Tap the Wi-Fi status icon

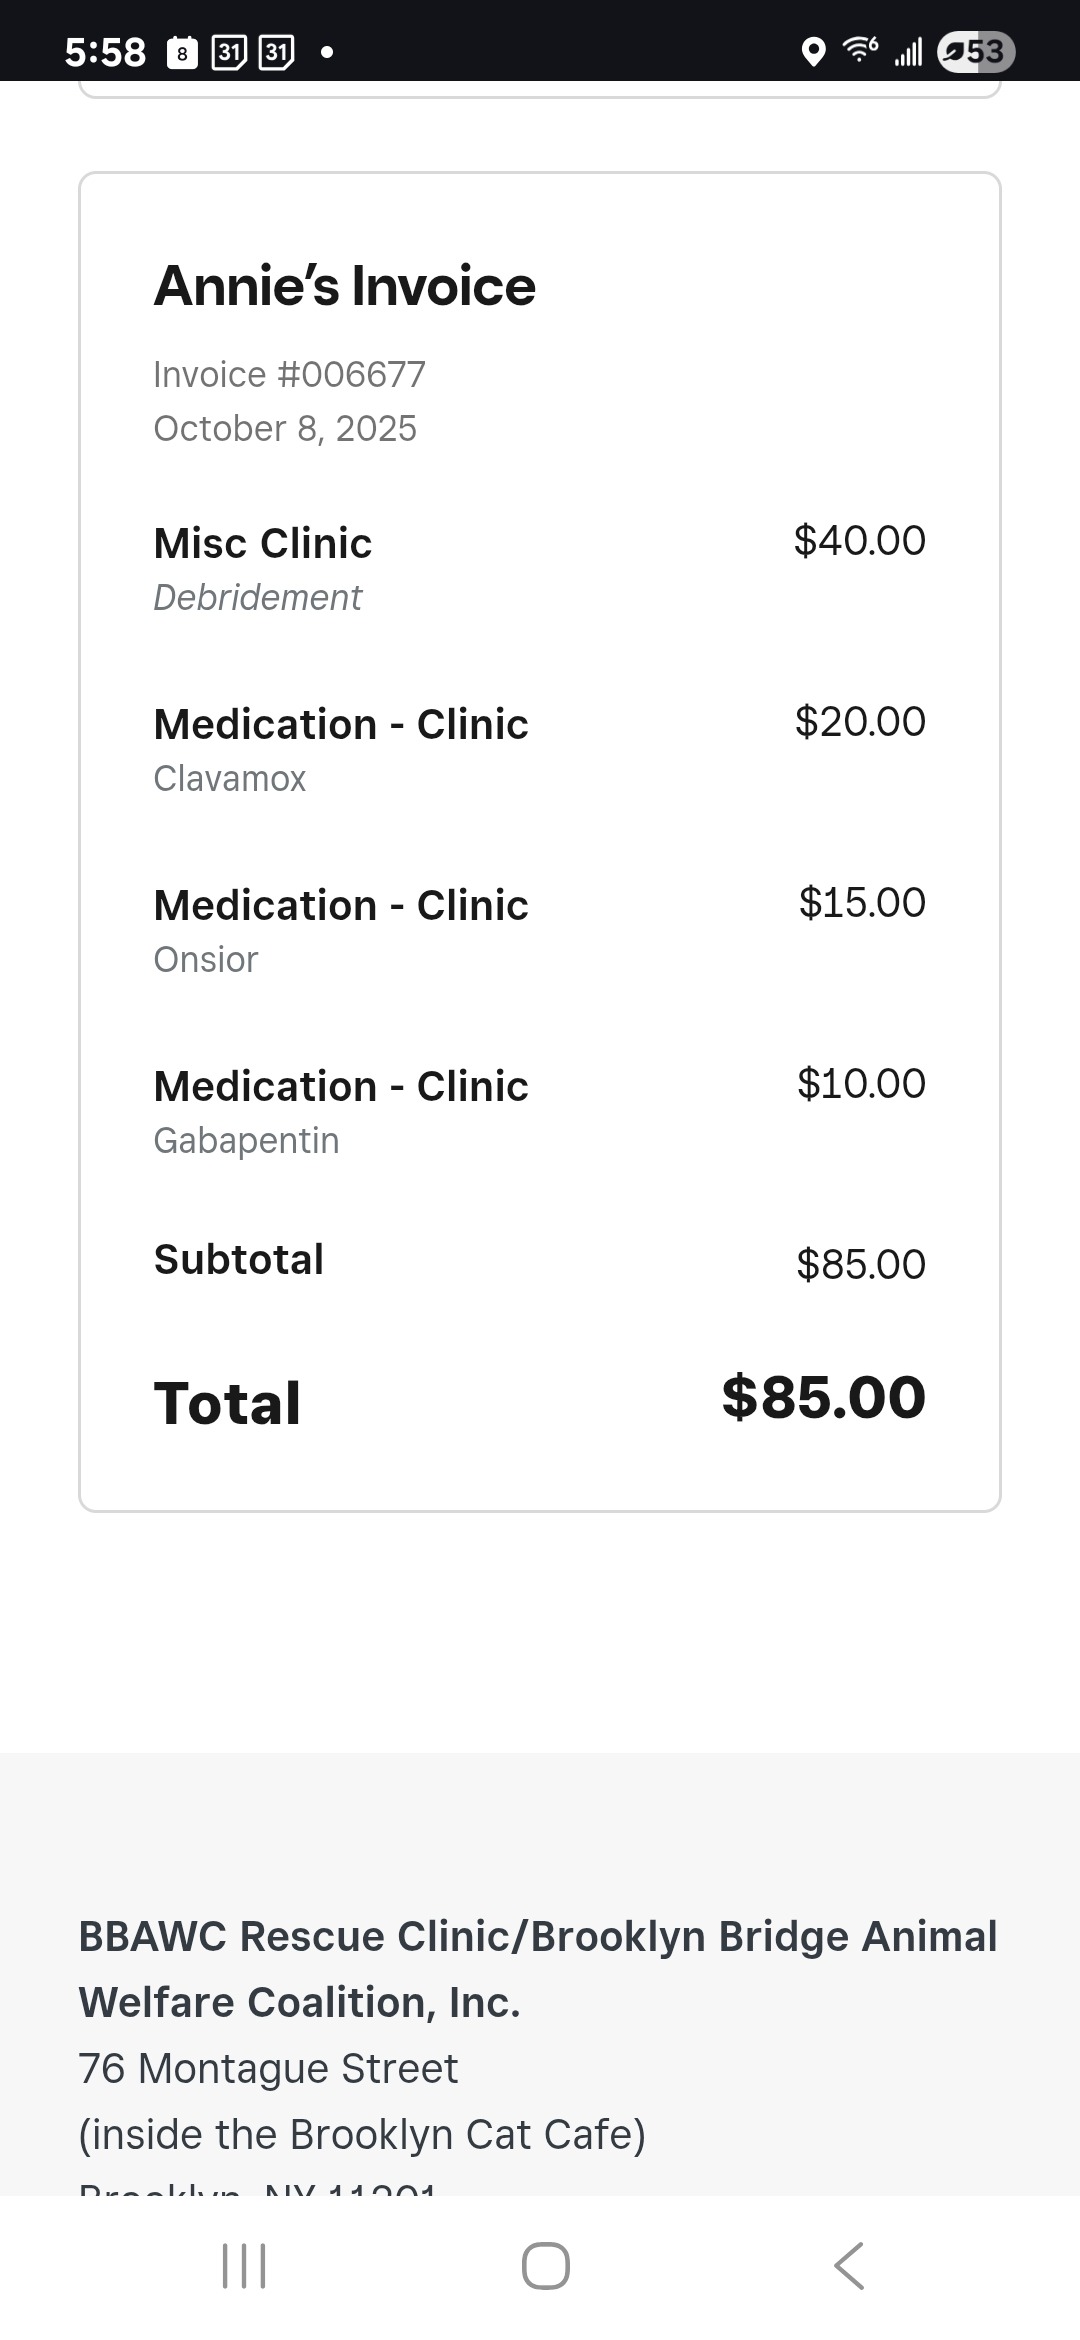860,50
